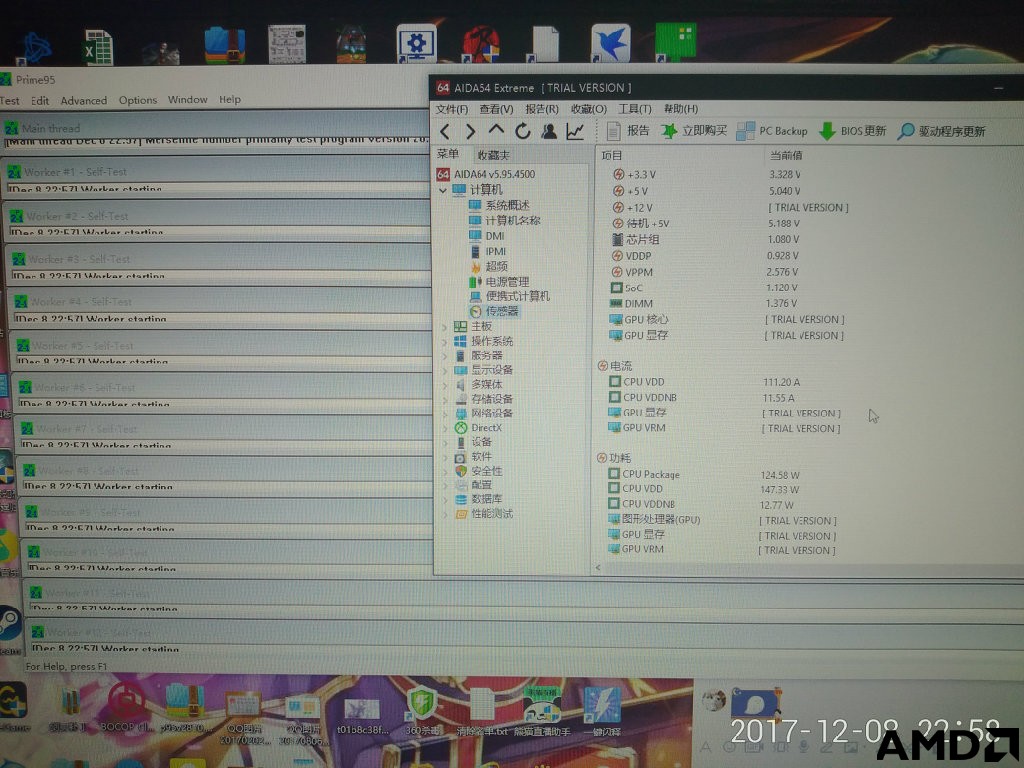Open the 报告(R) menu in AIDA64
The image size is (1024, 768).
(x=542, y=109)
